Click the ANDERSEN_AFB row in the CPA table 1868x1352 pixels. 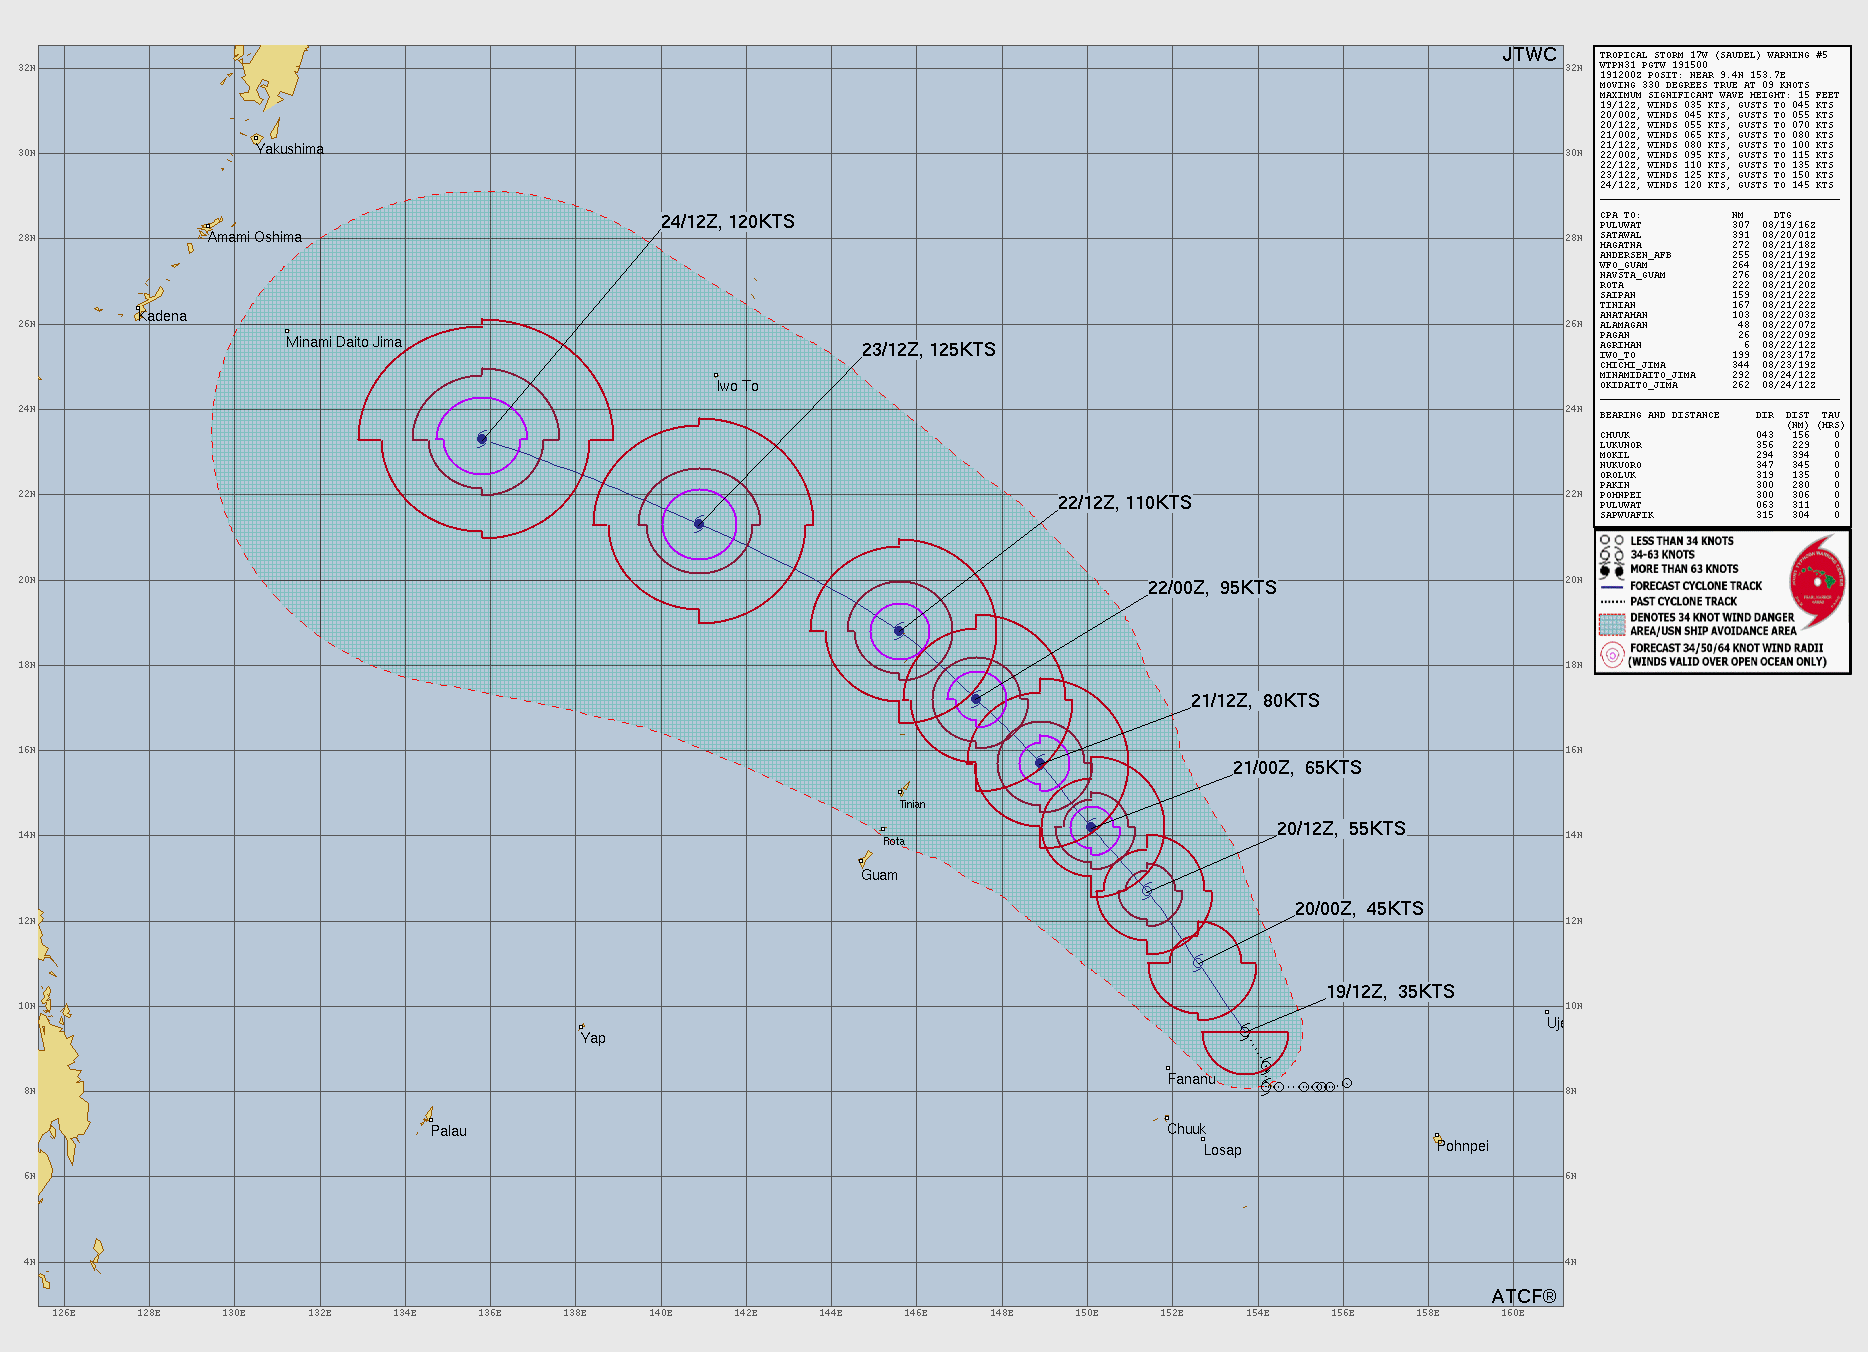point(1707,255)
